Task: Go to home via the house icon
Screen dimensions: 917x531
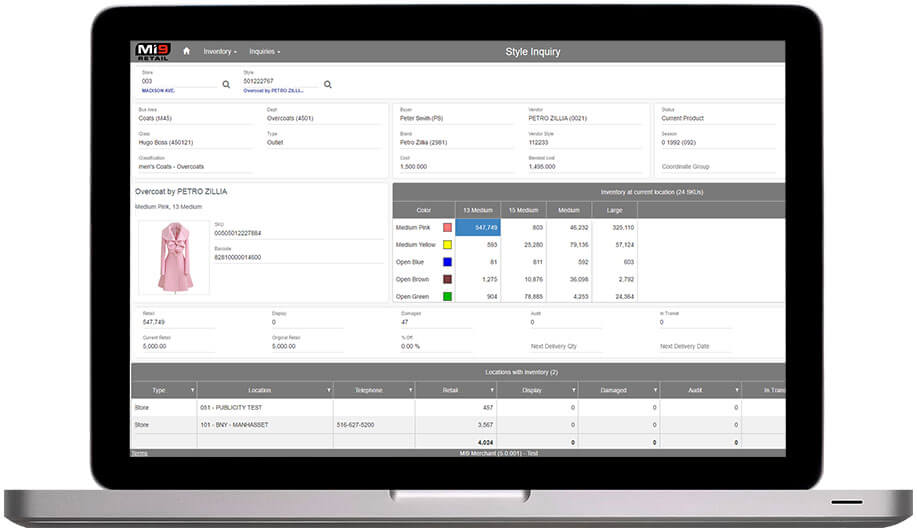Action: (x=186, y=51)
